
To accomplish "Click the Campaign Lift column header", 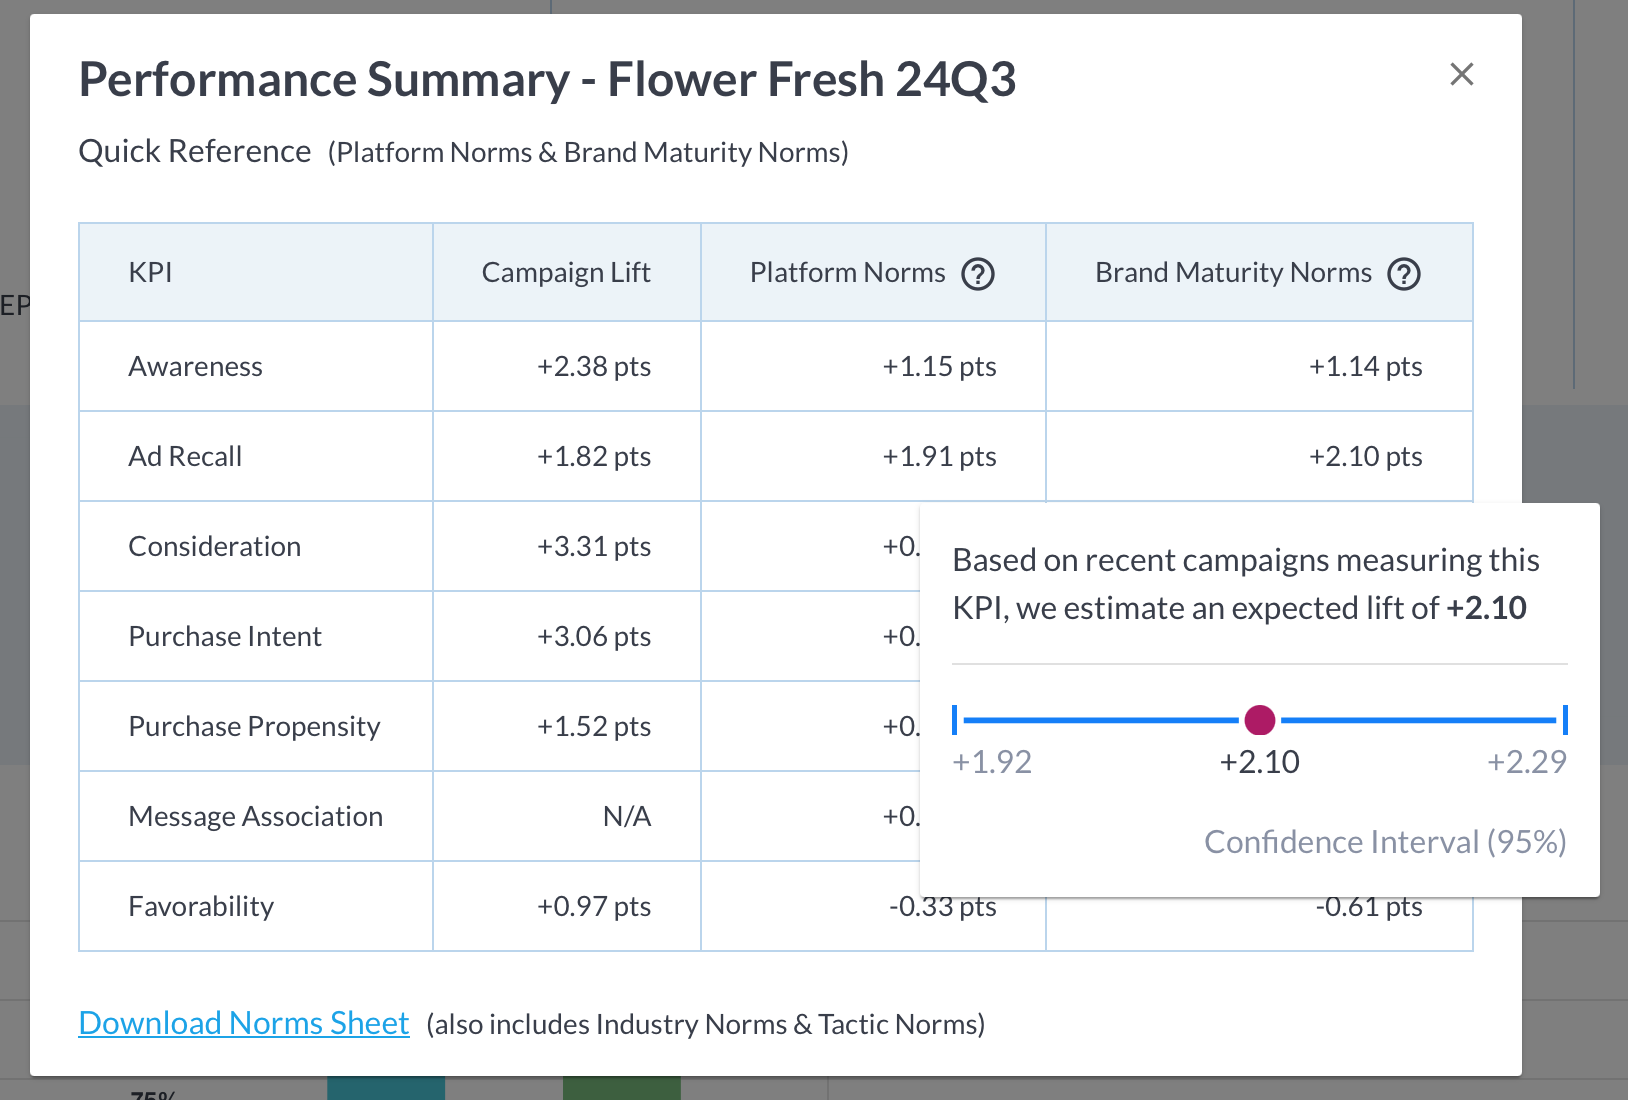I will [566, 272].
